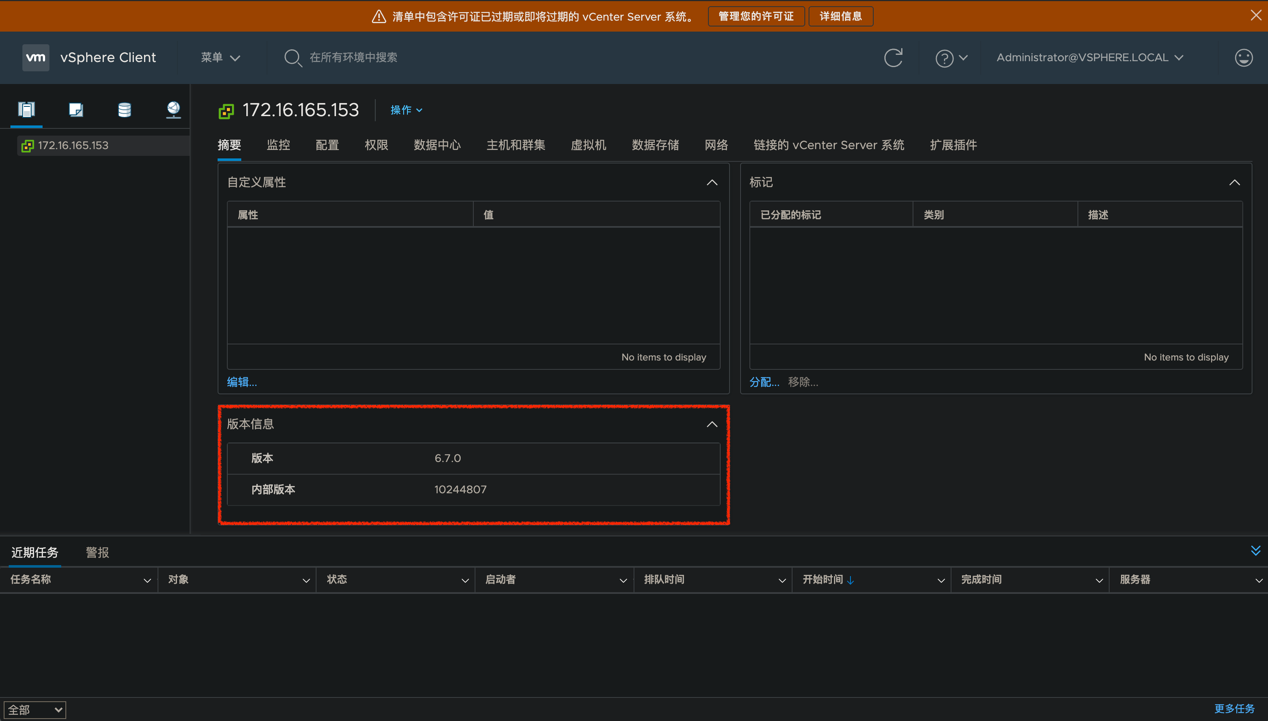Switch to the 网络 tab
This screenshot has height=721, width=1268.
pos(716,145)
